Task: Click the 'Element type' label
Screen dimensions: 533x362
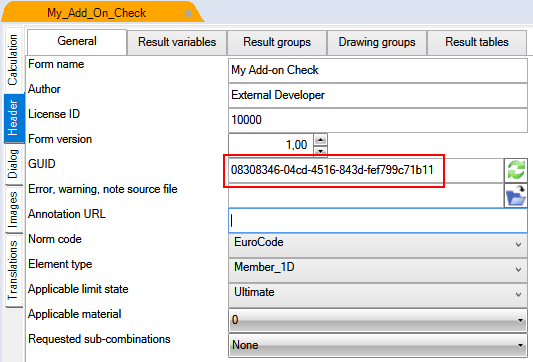Action: (60, 264)
